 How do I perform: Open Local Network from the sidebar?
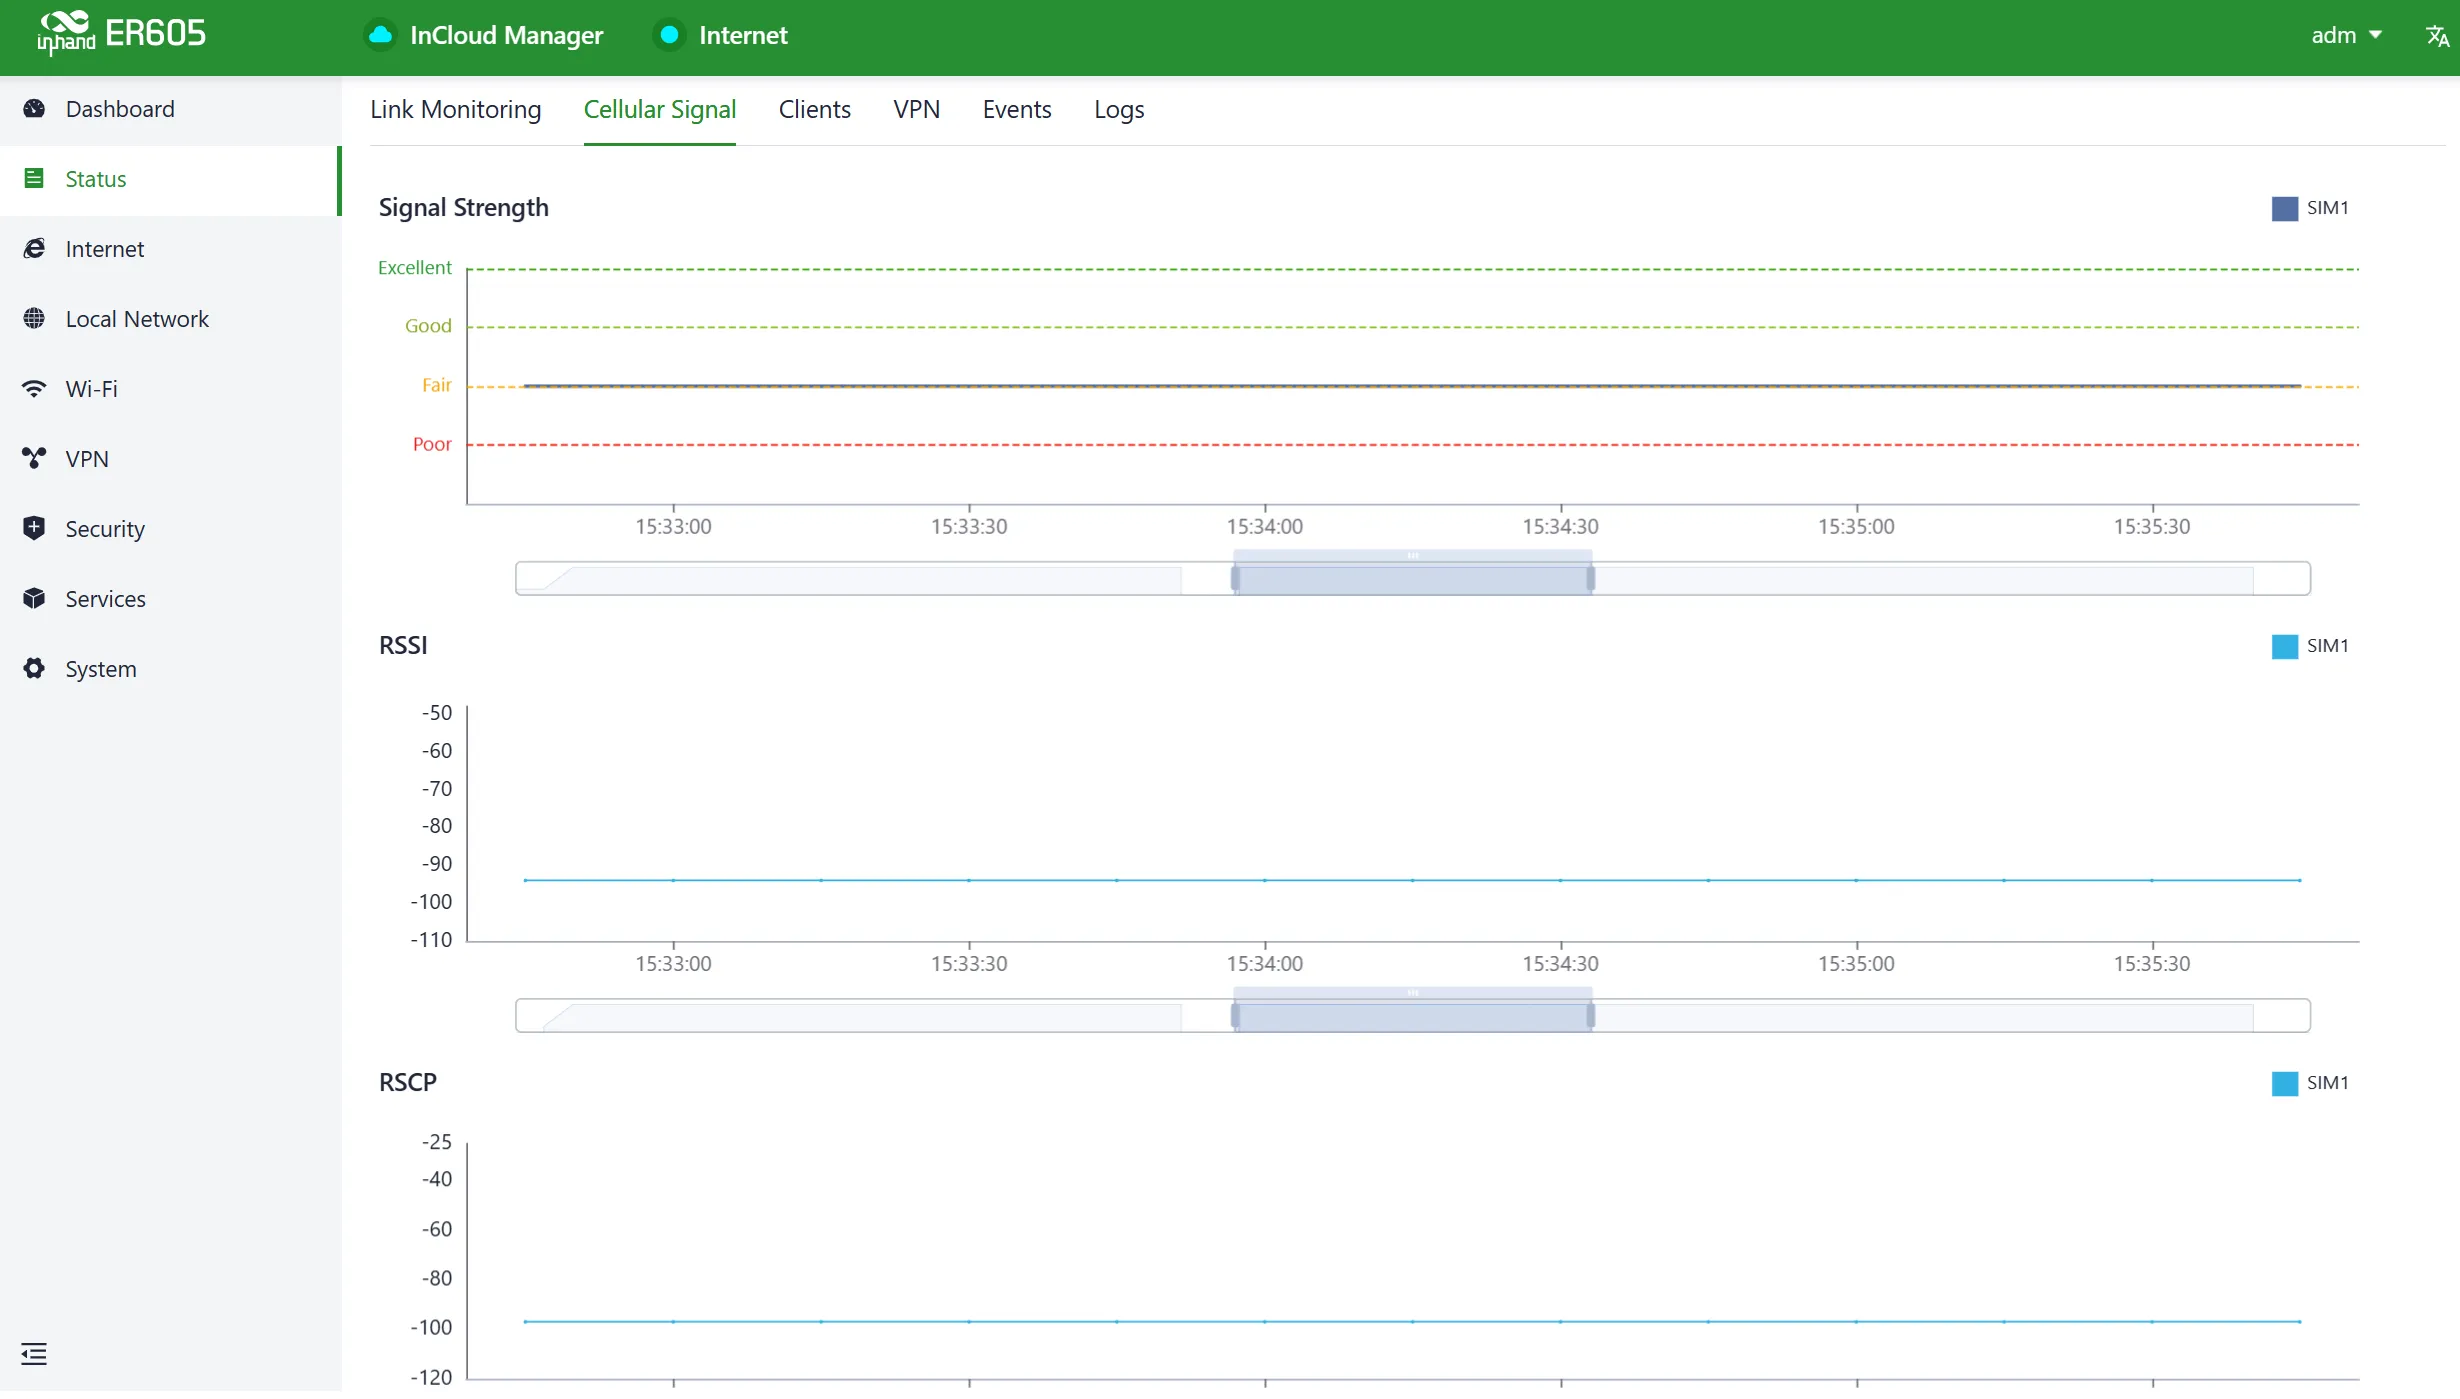click(170, 319)
